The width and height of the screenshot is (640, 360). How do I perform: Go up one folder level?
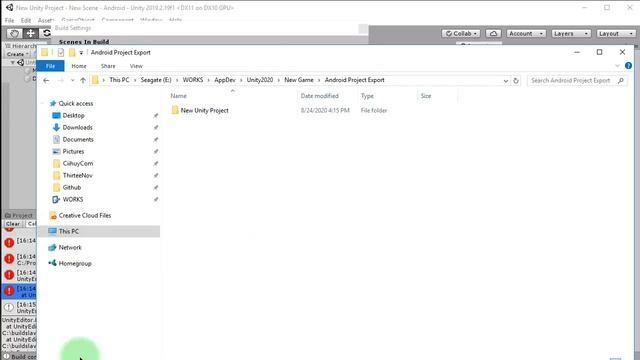tap(83, 80)
